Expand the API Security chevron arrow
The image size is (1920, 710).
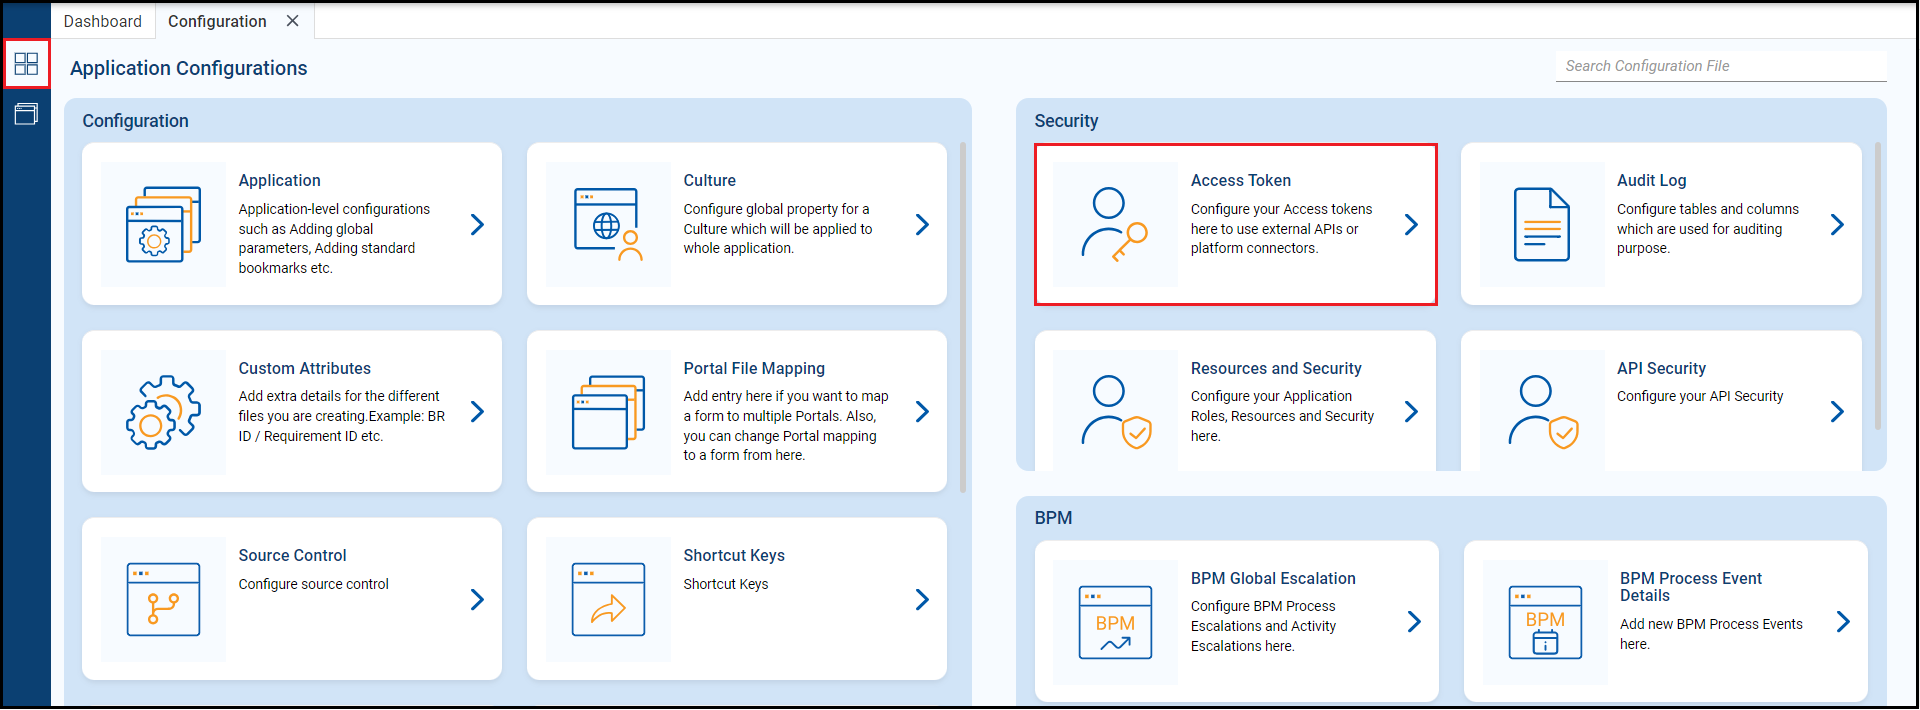[1837, 412]
